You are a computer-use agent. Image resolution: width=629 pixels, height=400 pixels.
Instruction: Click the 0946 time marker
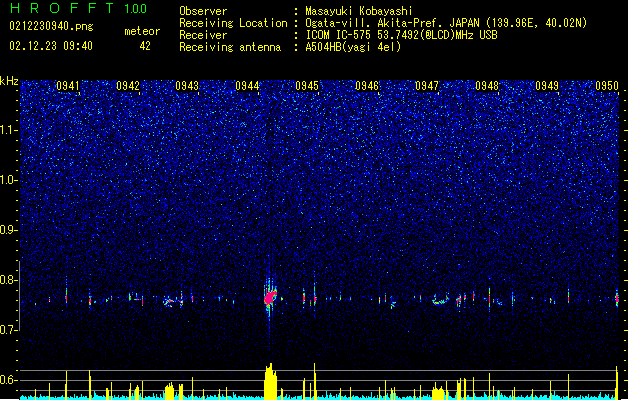tap(367, 86)
